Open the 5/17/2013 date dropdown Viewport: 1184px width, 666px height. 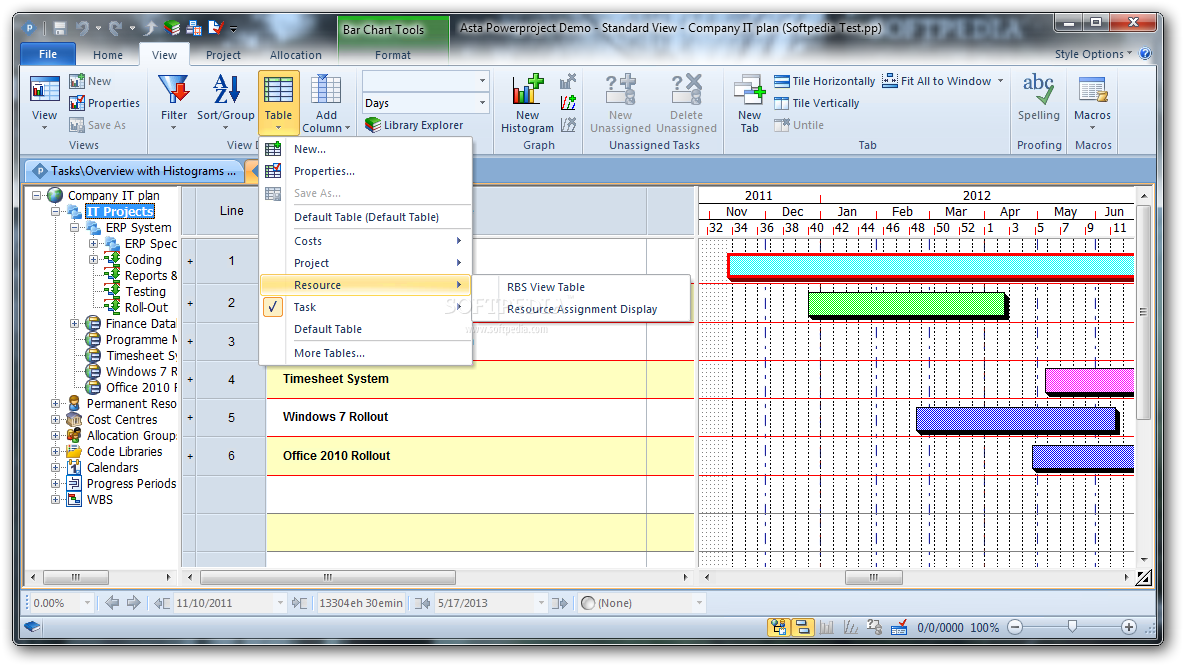541,603
